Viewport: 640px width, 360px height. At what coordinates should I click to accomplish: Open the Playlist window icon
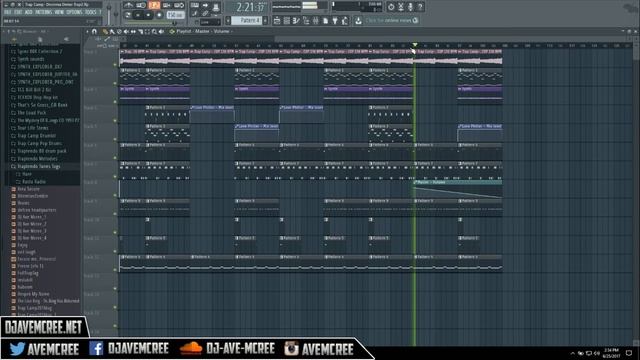coord(277,20)
